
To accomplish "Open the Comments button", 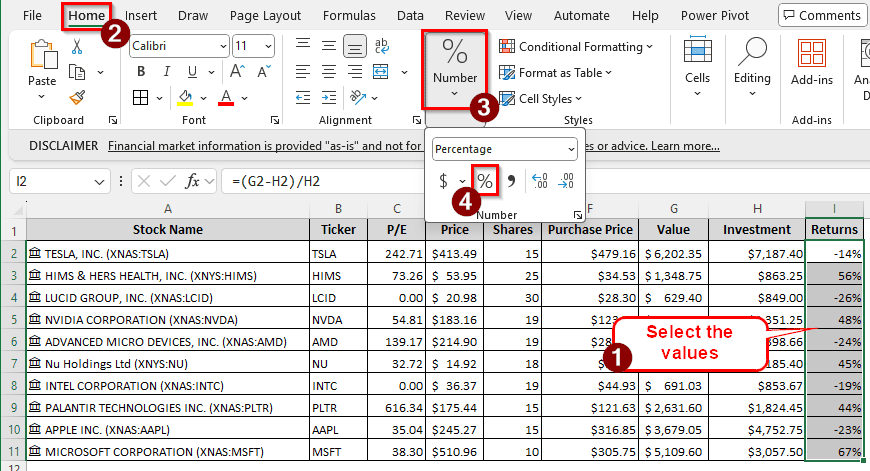I will pyautogui.click(x=822, y=16).
